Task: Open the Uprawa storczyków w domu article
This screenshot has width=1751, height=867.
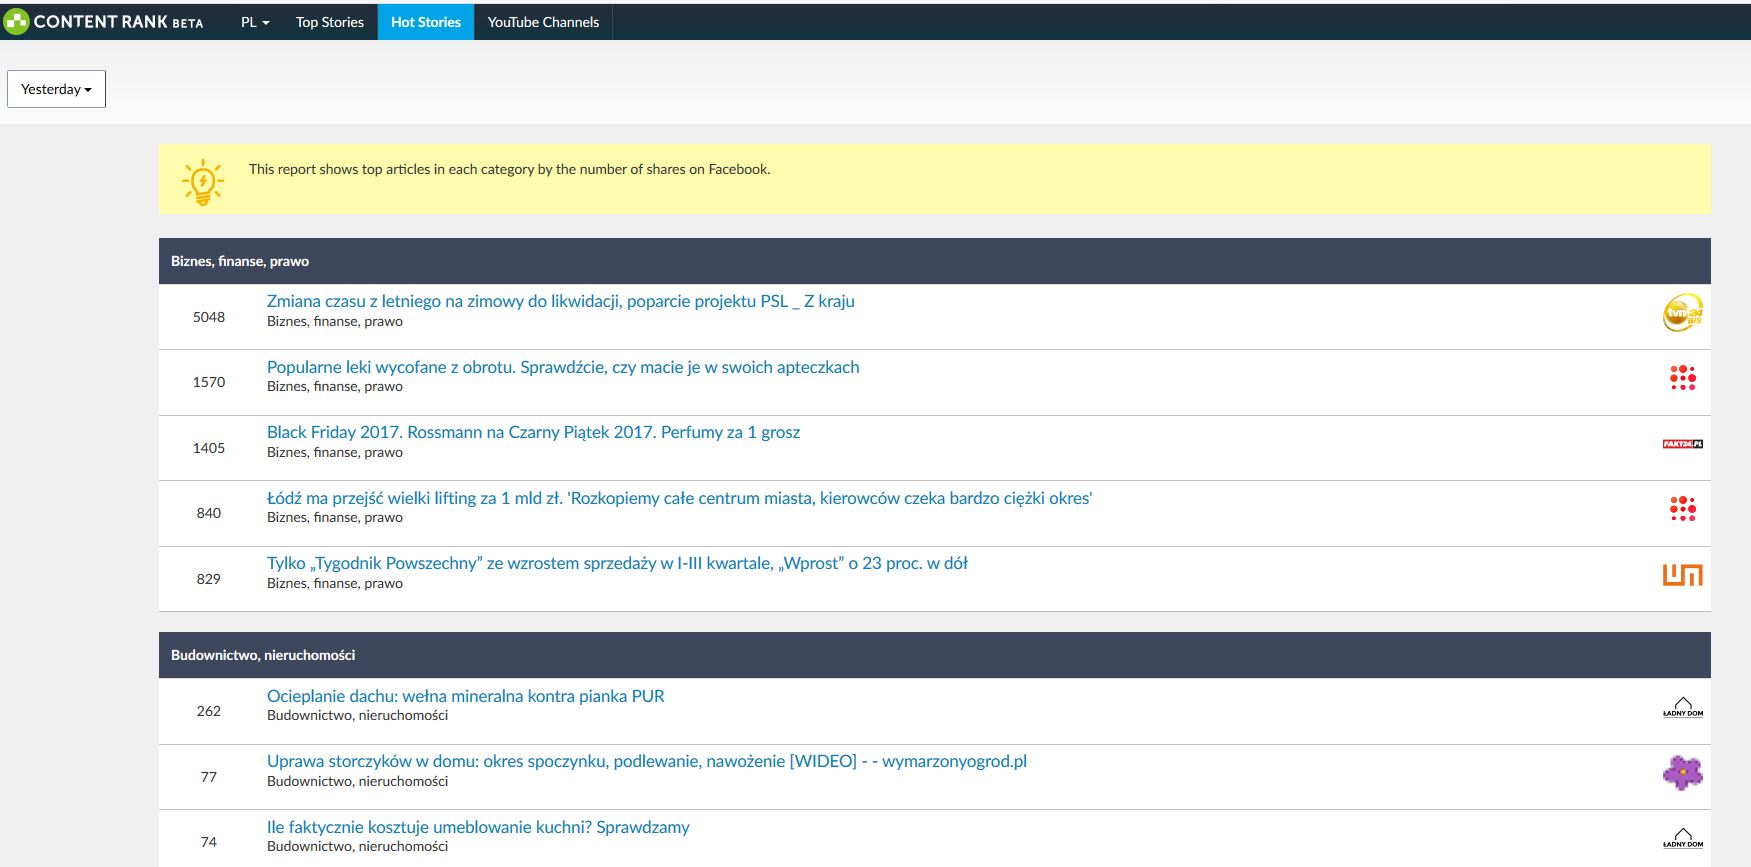Action: click(646, 761)
